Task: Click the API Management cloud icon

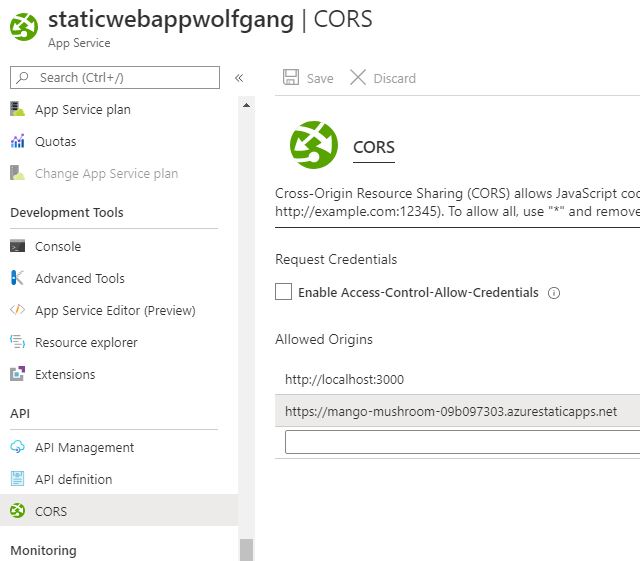Action: [x=17, y=447]
